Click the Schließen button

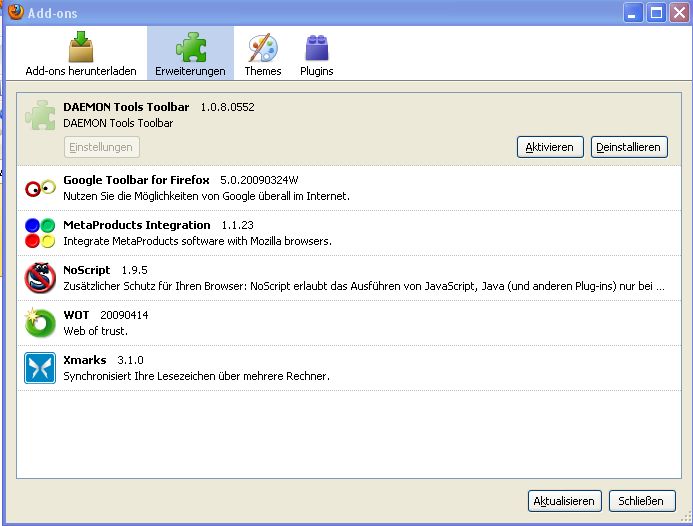[x=641, y=501]
